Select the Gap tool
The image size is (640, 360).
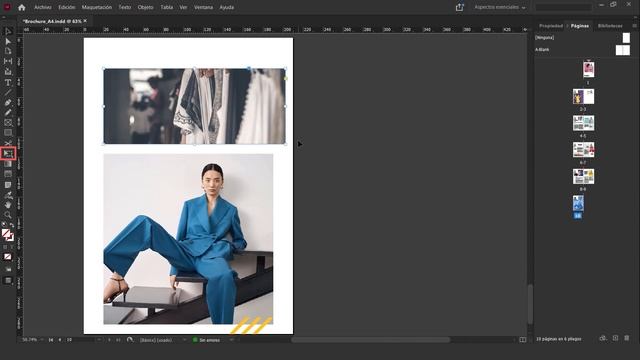click(x=8, y=61)
